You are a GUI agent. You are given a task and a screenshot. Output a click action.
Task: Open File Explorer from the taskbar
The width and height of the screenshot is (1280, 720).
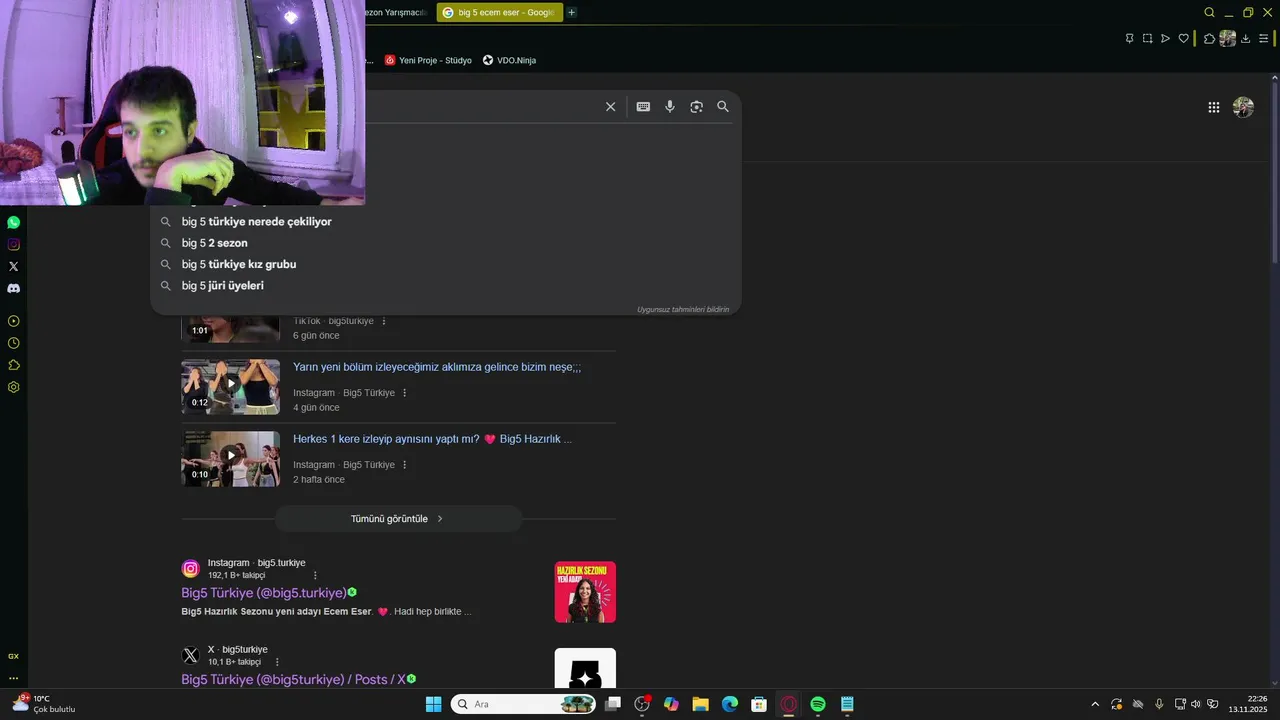tap(700, 704)
